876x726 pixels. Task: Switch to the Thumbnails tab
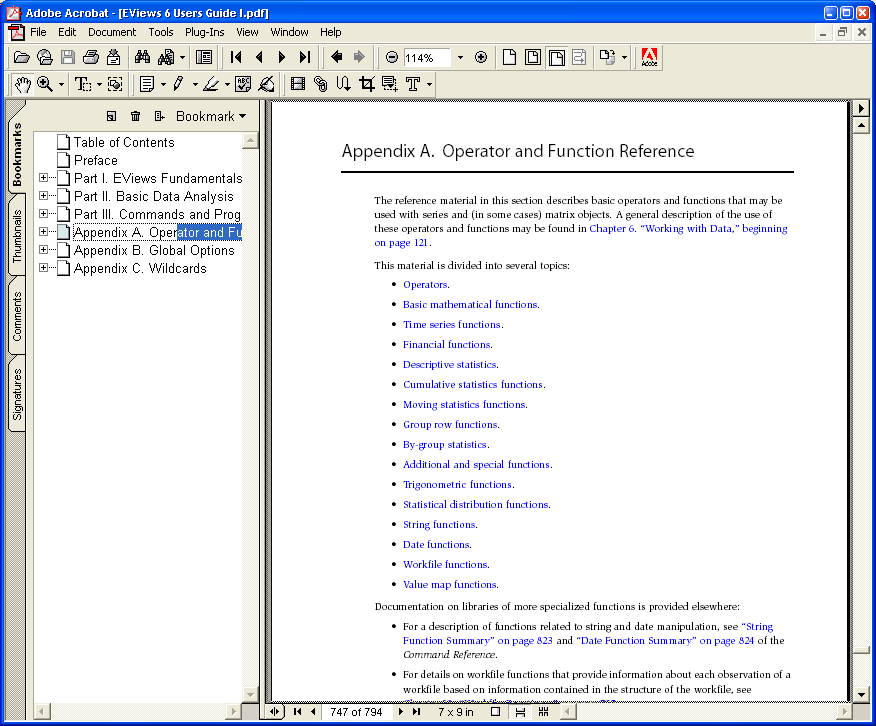click(17, 238)
